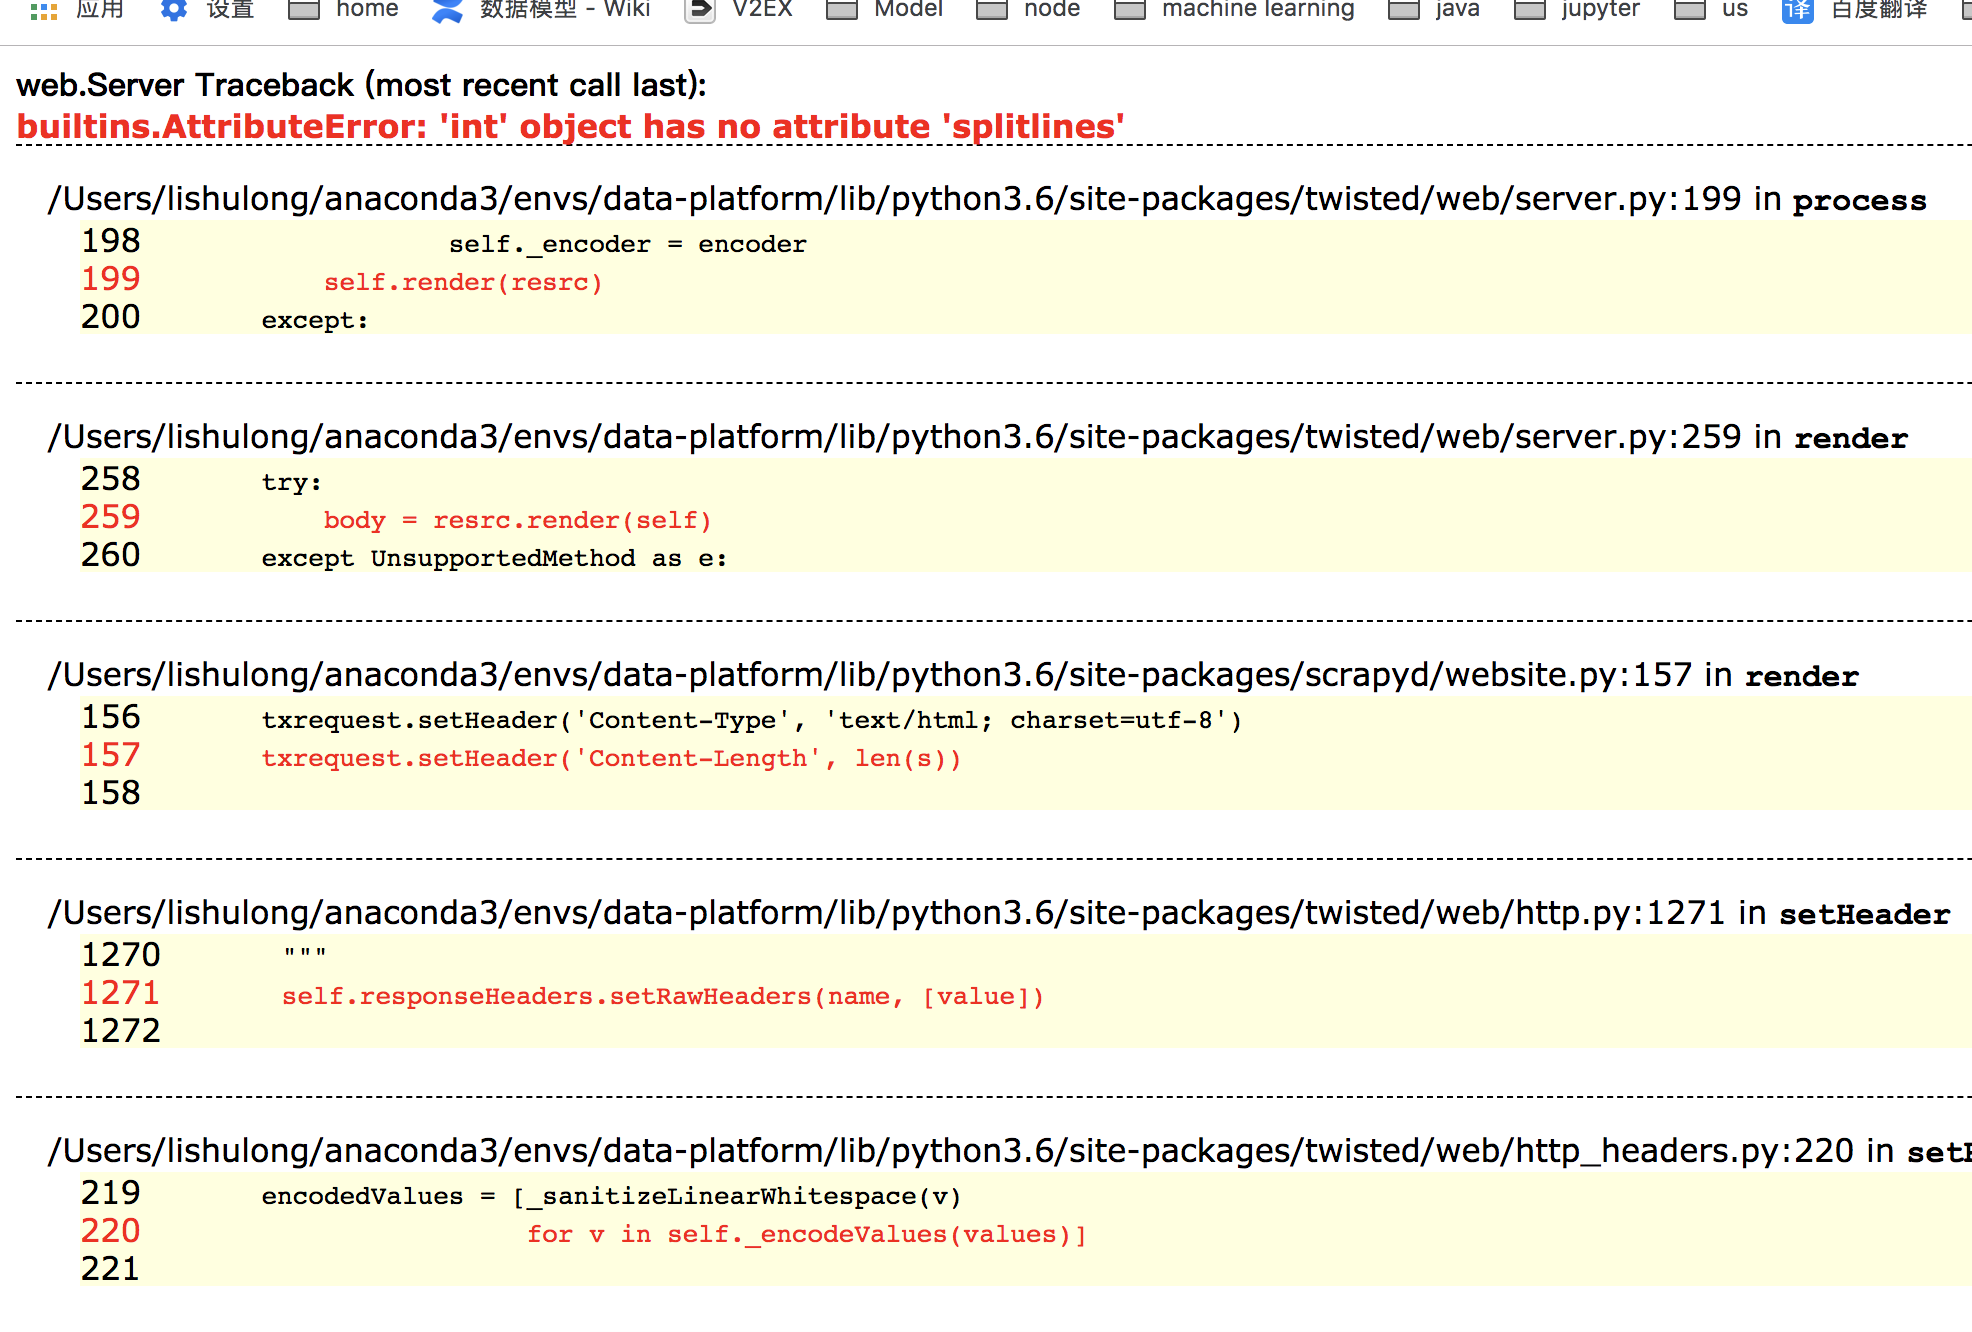The image size is (1972, 1332).
Task: Open the apps grid bookmark icon
Action: point(43,10)
